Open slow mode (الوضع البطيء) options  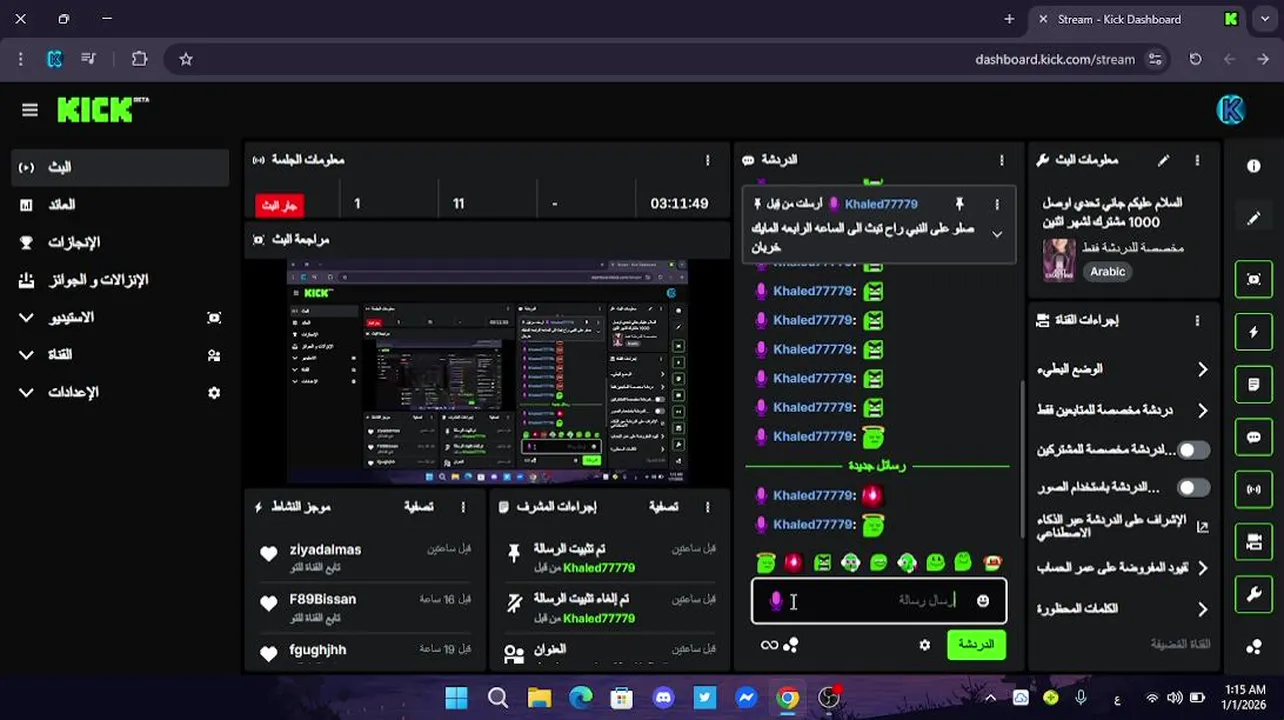[x=1125, y=369]
